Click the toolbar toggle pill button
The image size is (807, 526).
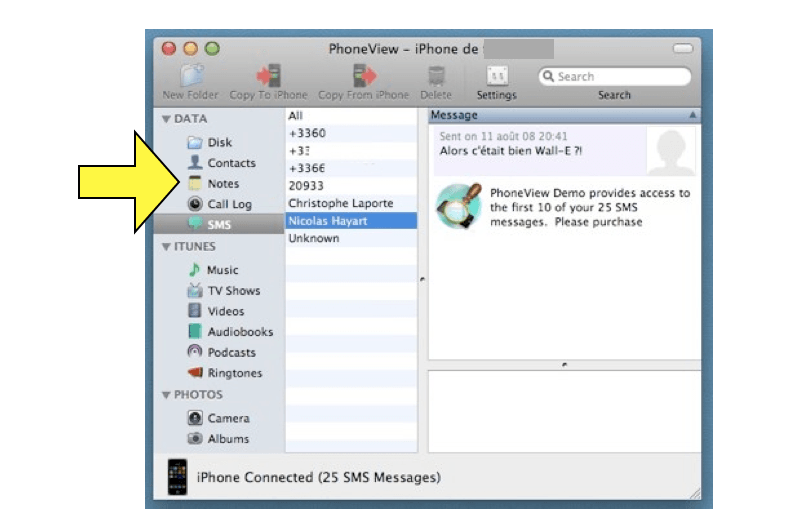point(683,48)
